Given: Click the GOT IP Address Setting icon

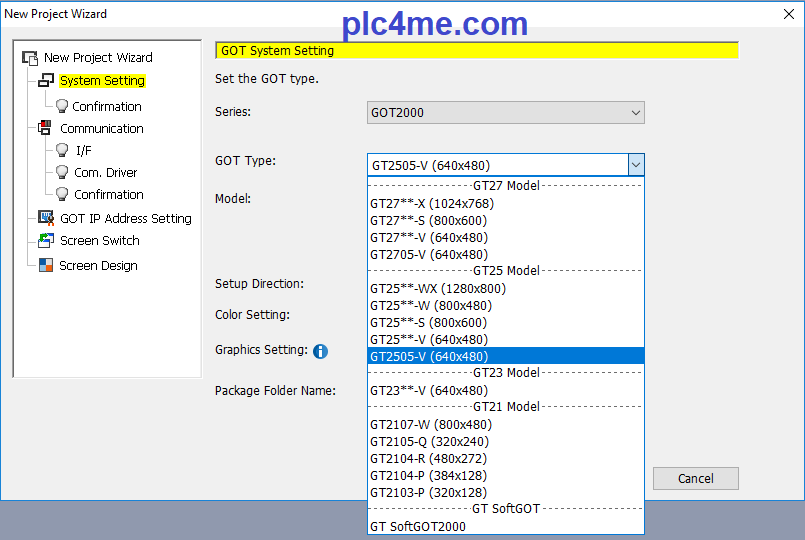Looking at the screenshot, I should (x=45, y=218).
